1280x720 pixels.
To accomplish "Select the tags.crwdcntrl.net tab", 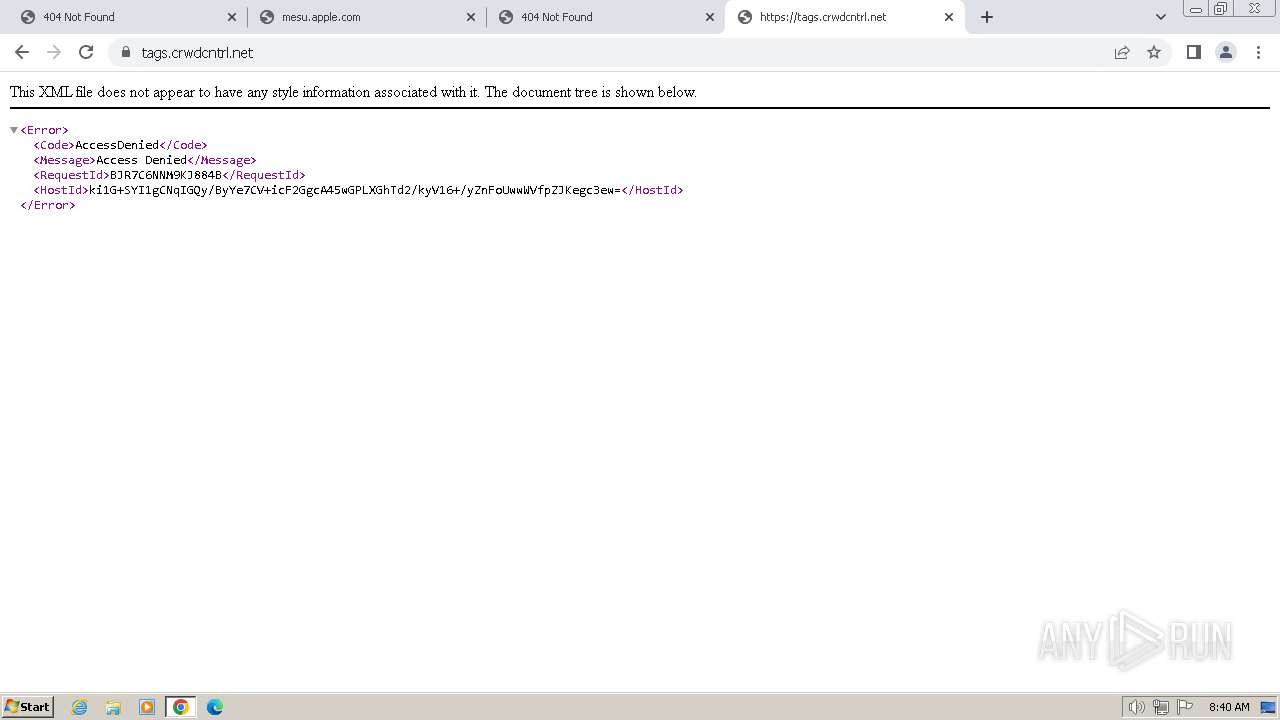I will 845,17.
